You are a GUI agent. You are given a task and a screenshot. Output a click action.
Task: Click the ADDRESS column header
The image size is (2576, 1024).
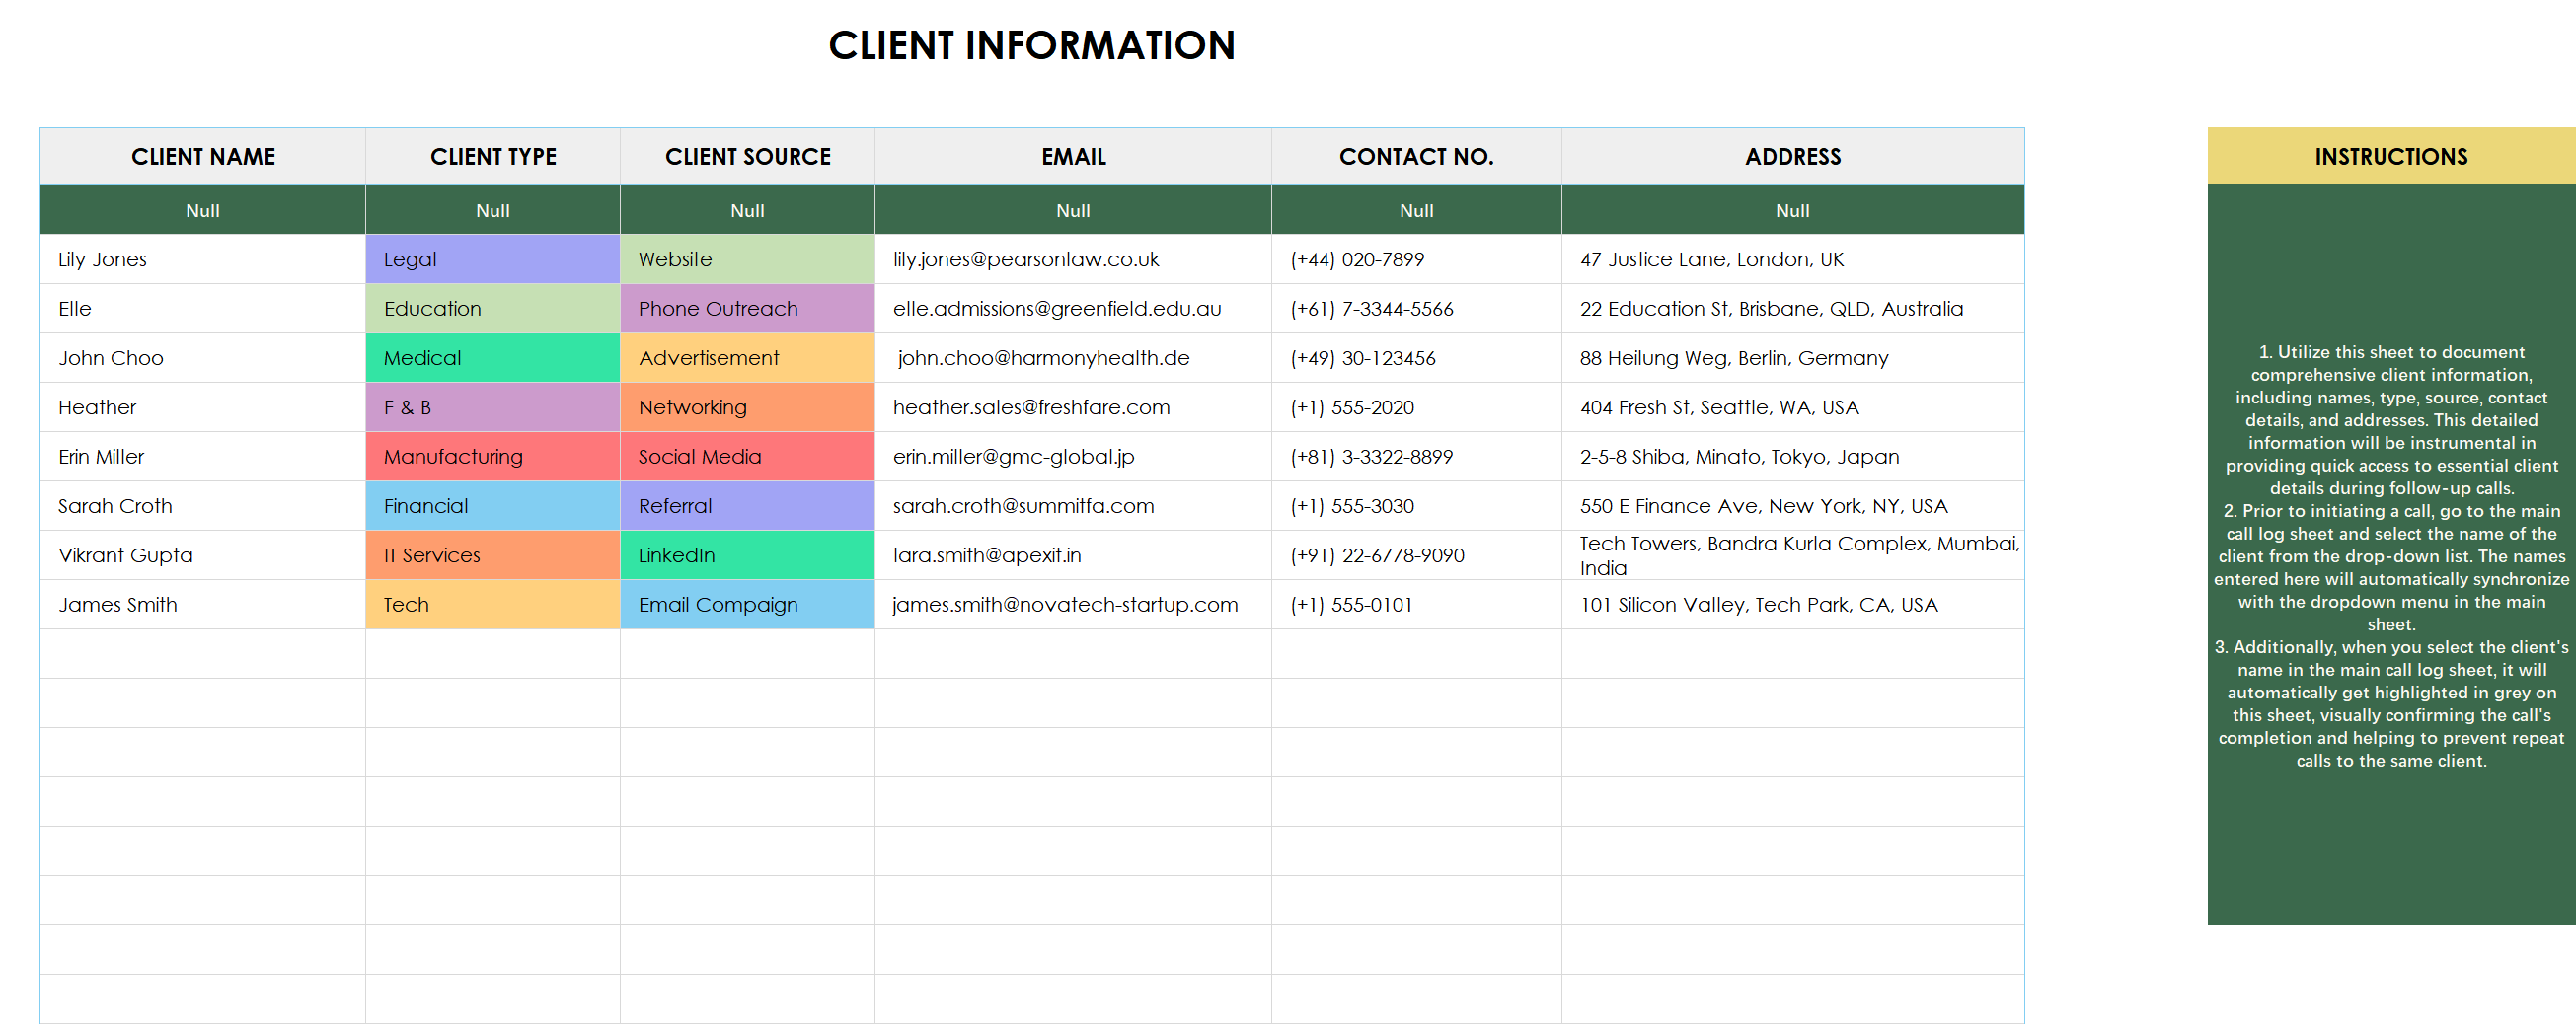click(1793, 157)
